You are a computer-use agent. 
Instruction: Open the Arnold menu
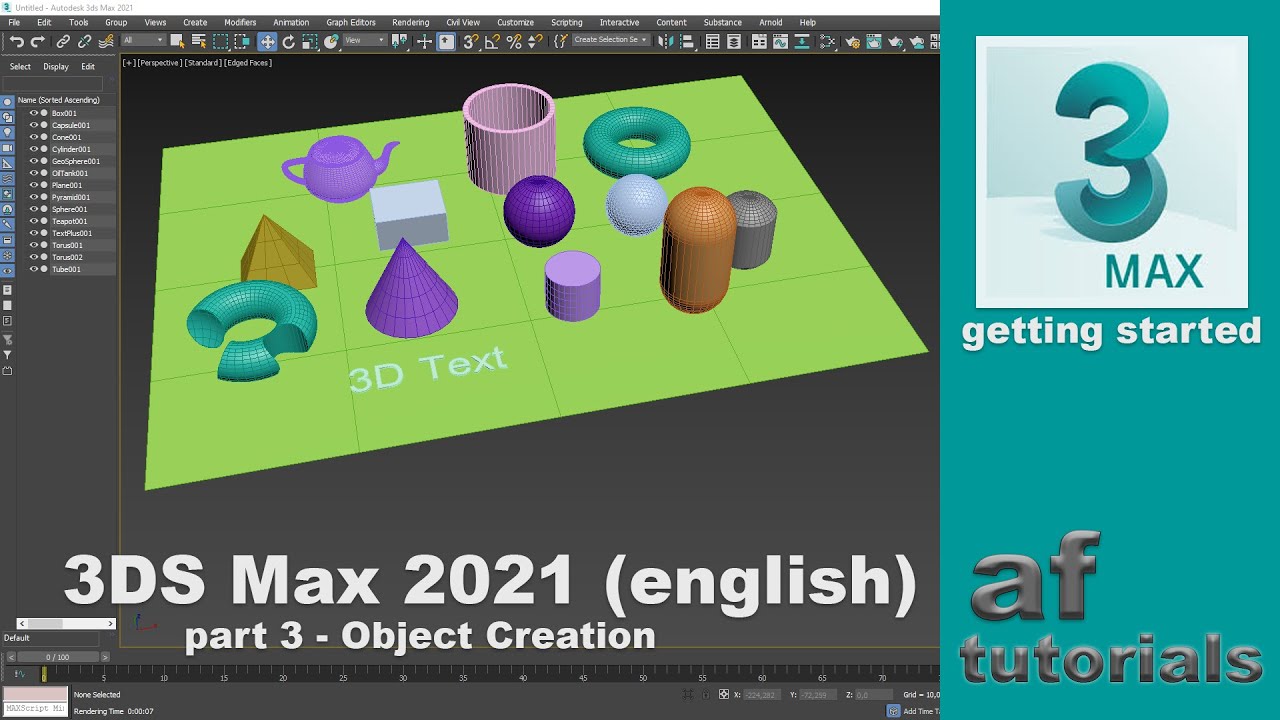tap(771, 22)
